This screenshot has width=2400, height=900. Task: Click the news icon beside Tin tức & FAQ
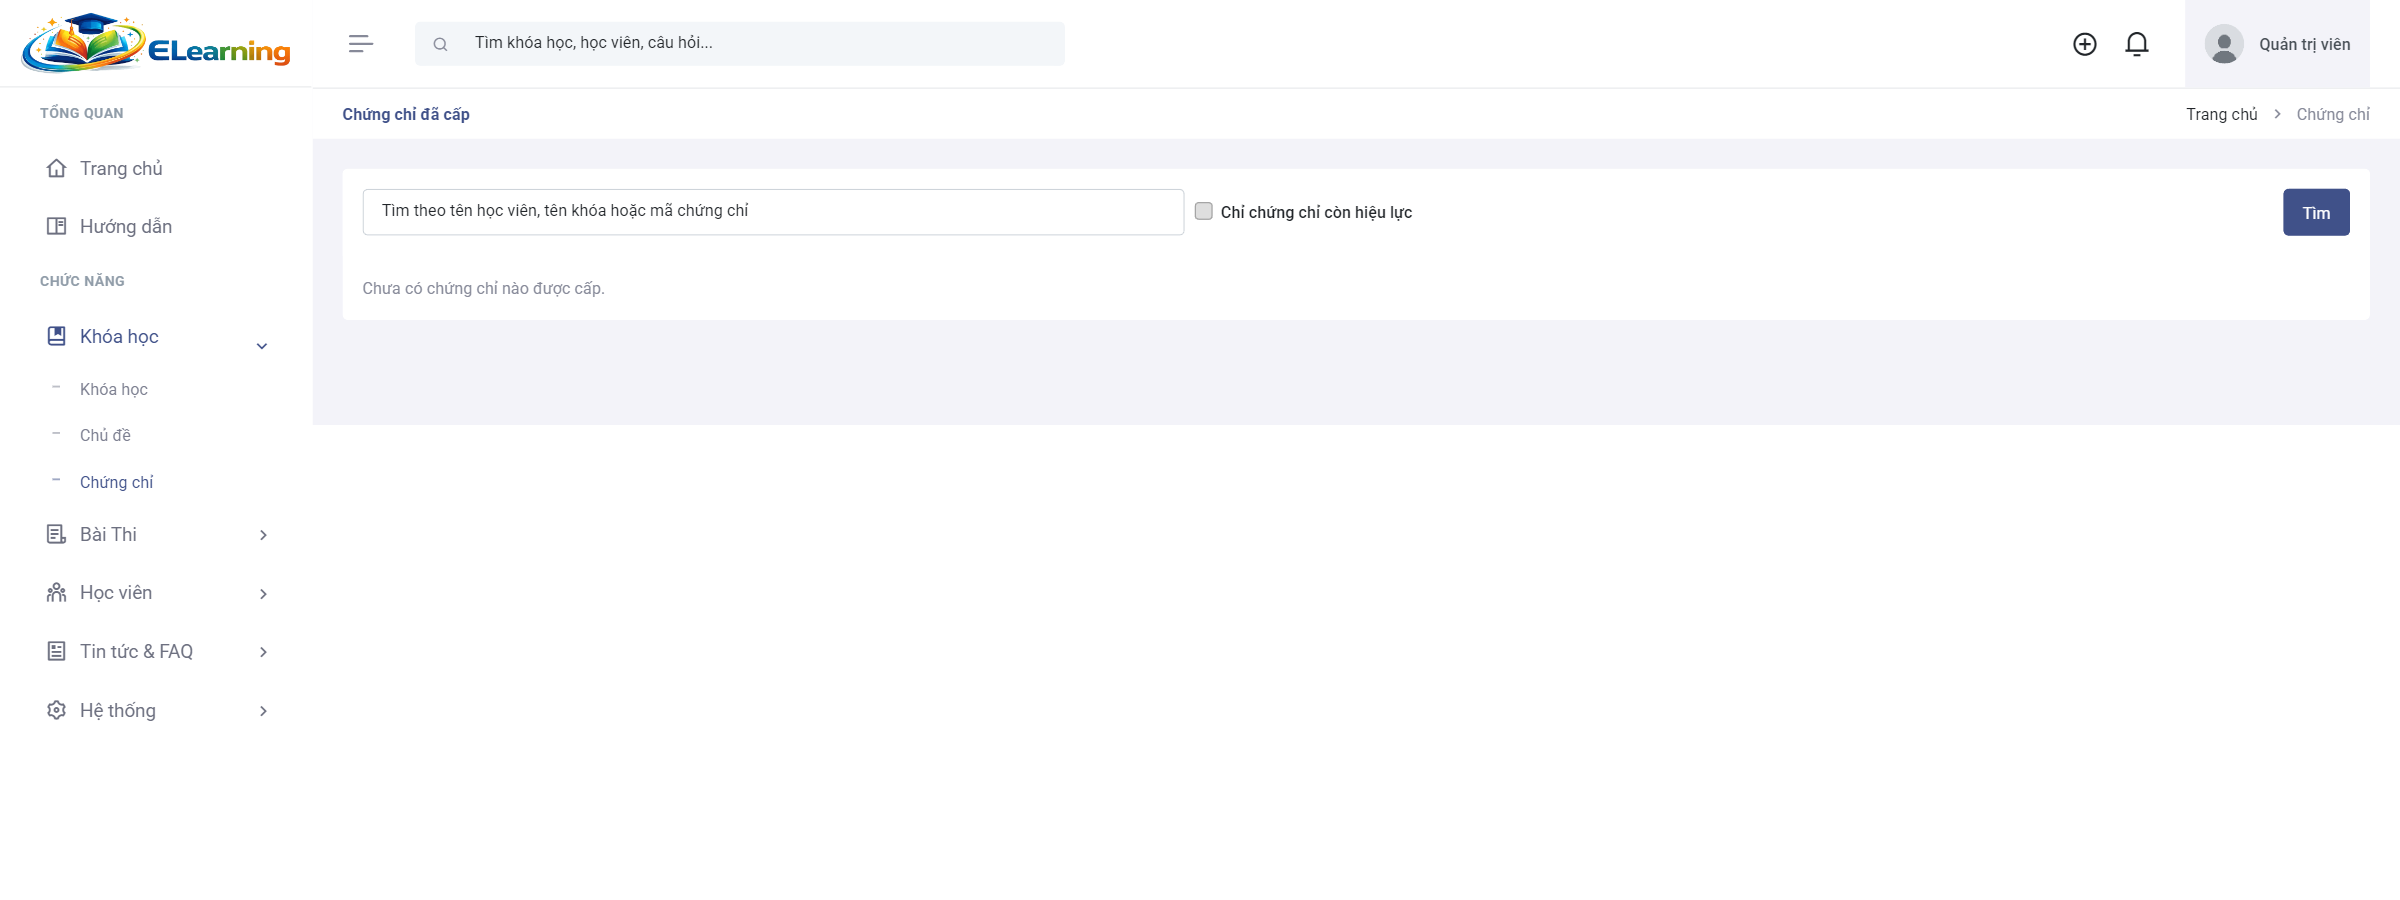pos(57,651)
